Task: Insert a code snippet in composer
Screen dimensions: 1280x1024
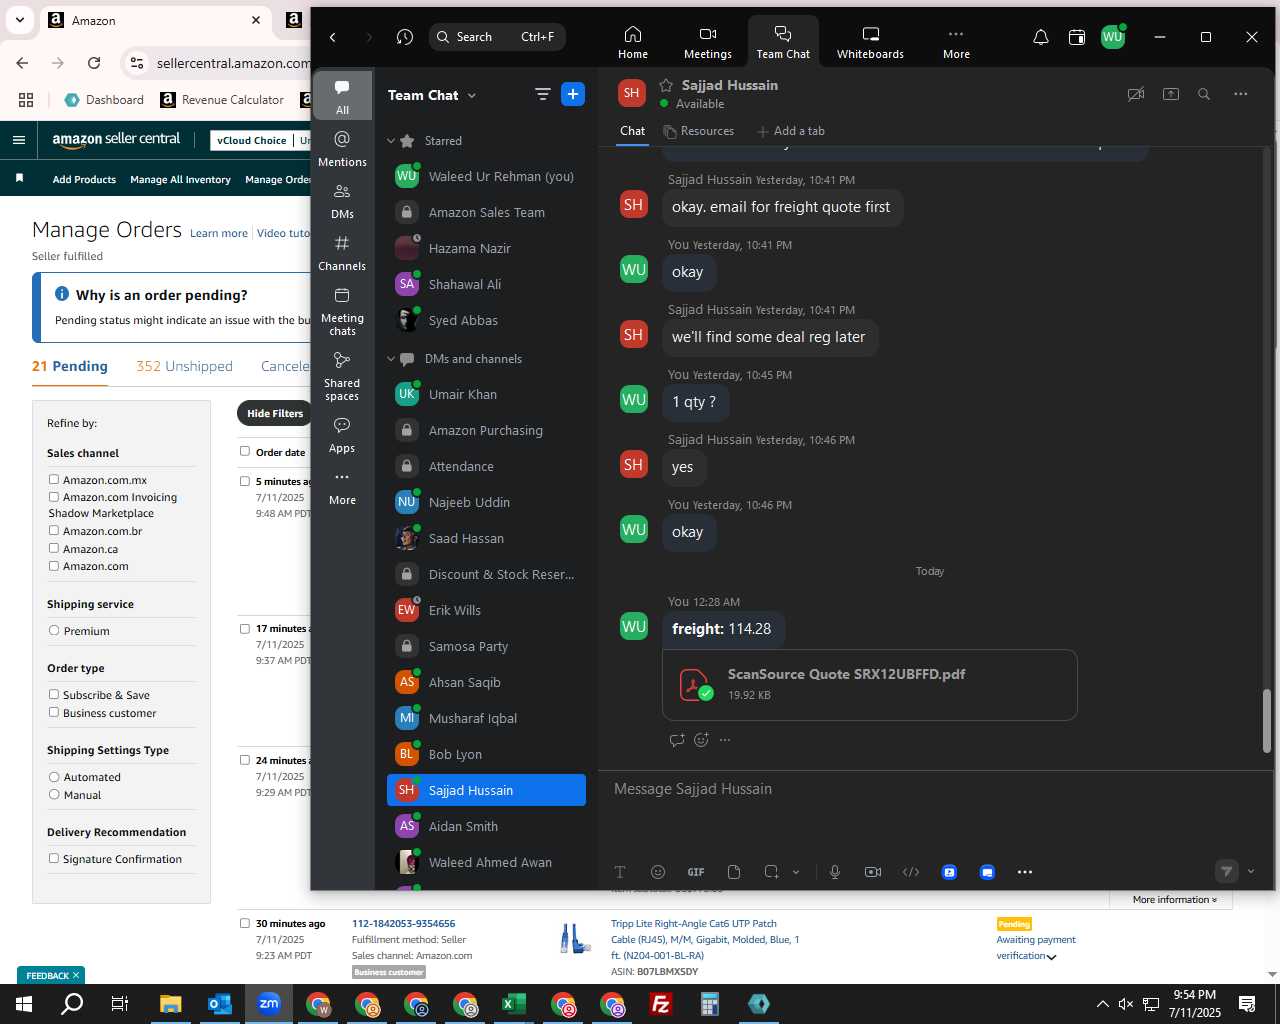Action: pyautogui.click(x=911, y=872)
